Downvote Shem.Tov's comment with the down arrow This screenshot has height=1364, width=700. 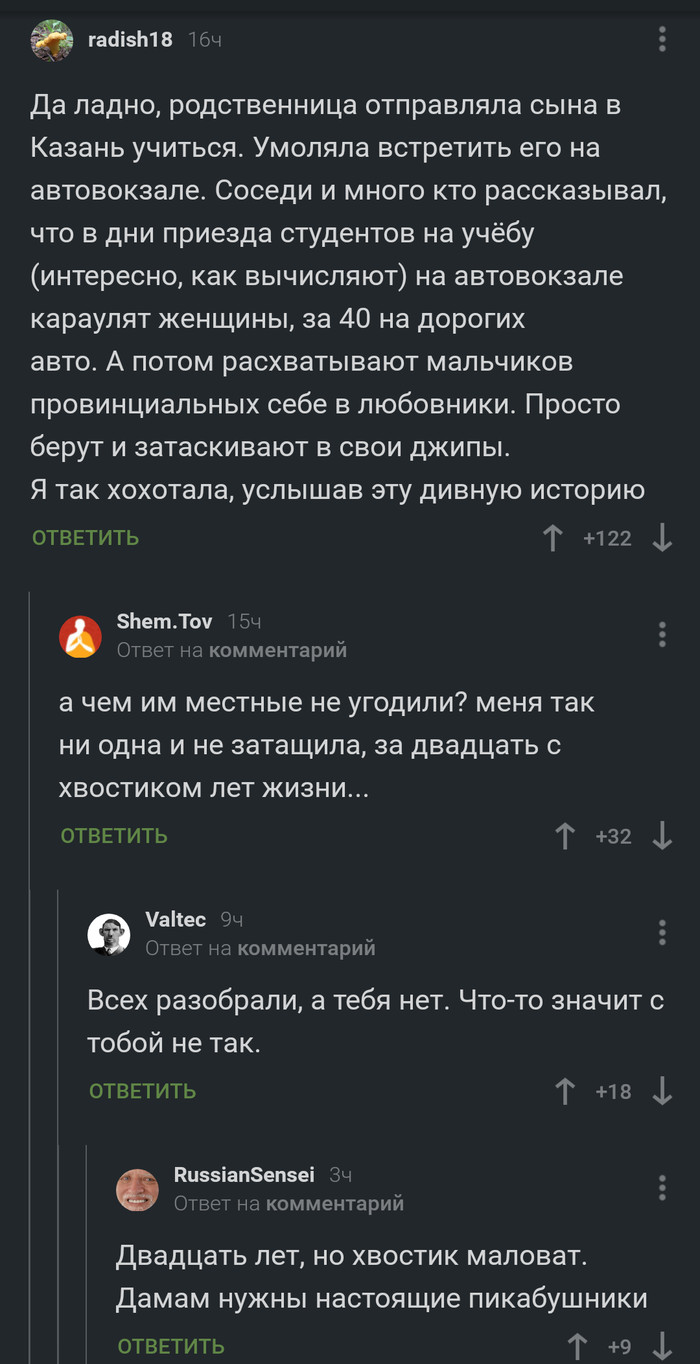[x=661, y=836]
